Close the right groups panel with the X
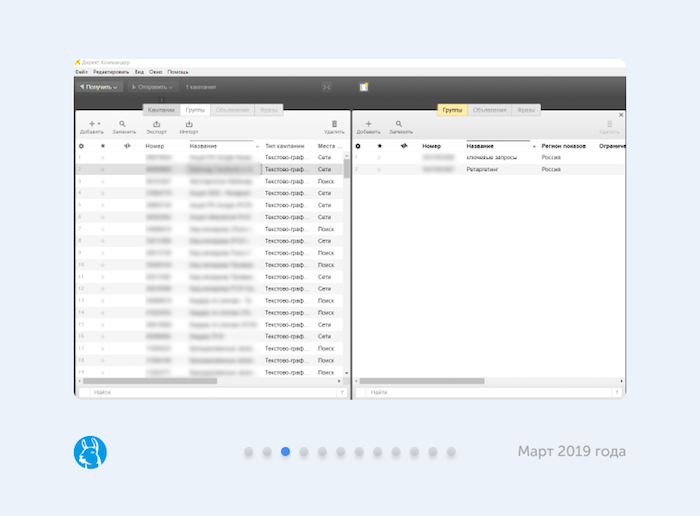This screenshot has width=700, height=516. tap(621, 115)
